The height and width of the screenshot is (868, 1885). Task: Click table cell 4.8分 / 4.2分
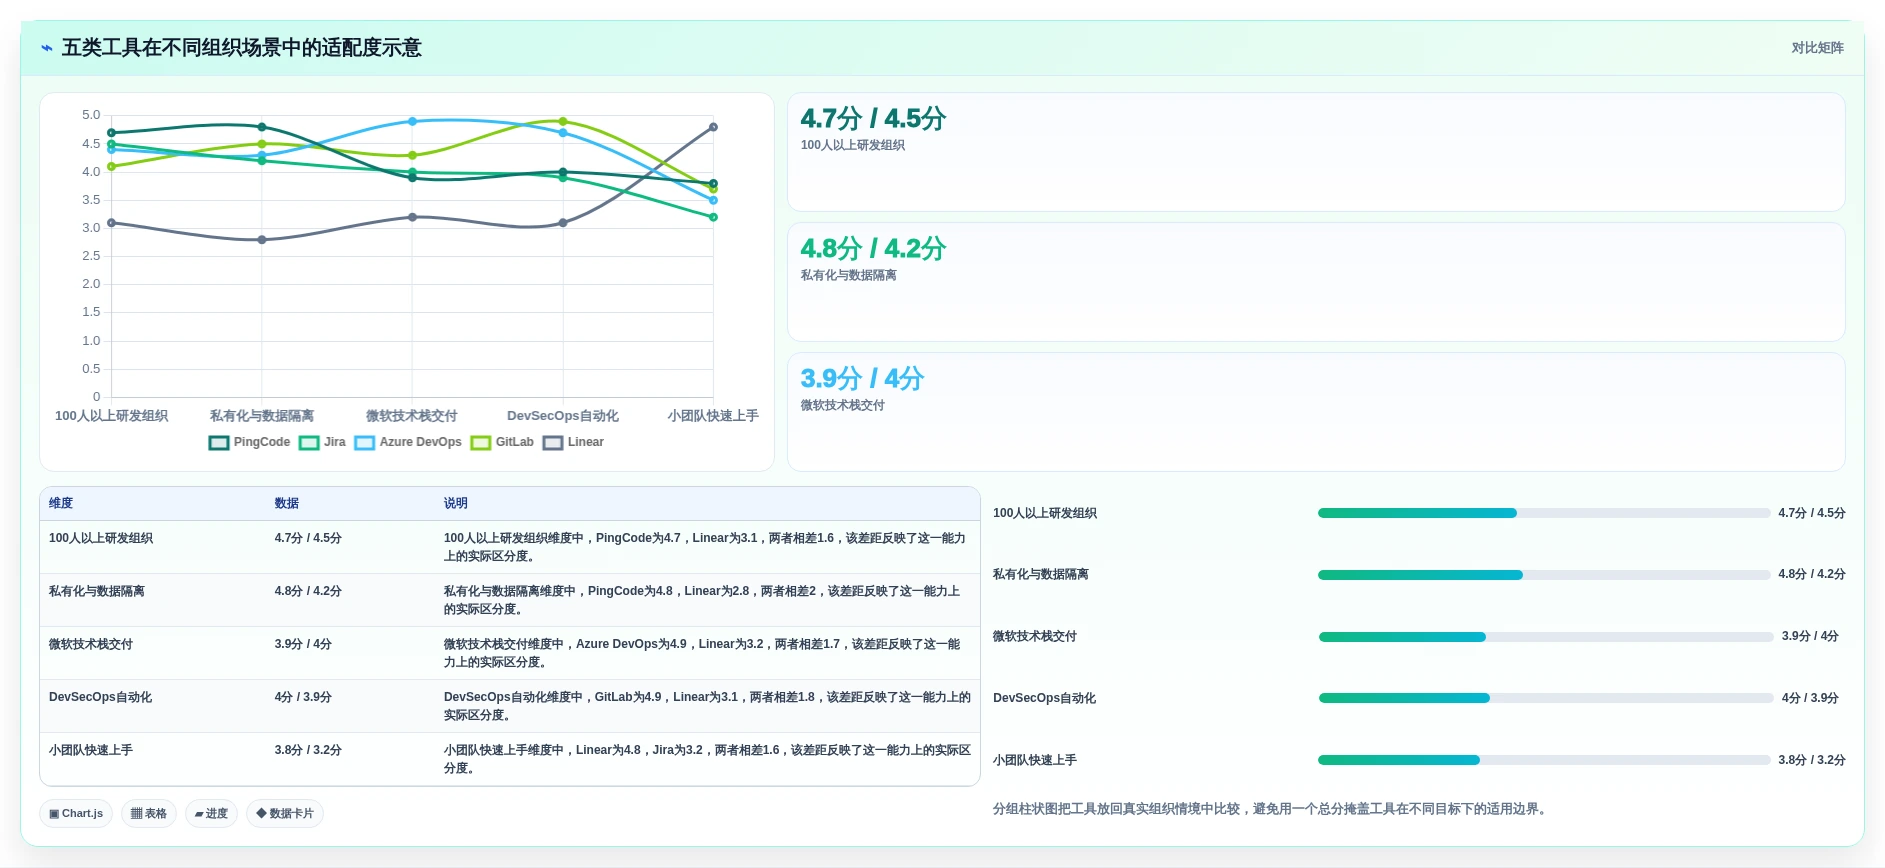click(308, 591)
